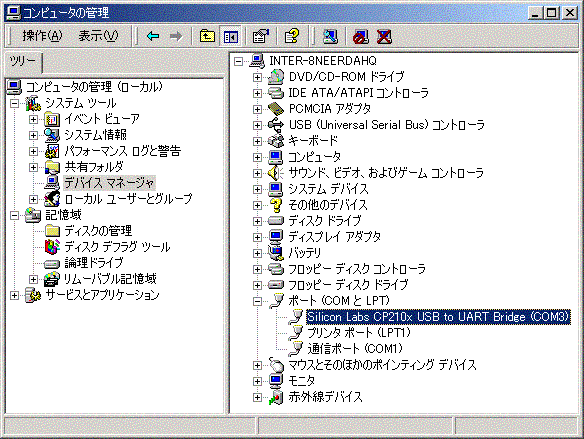Click the uninstall device red X icon
The height and width of the screenshot is (439, 584).
click(384, 36)
